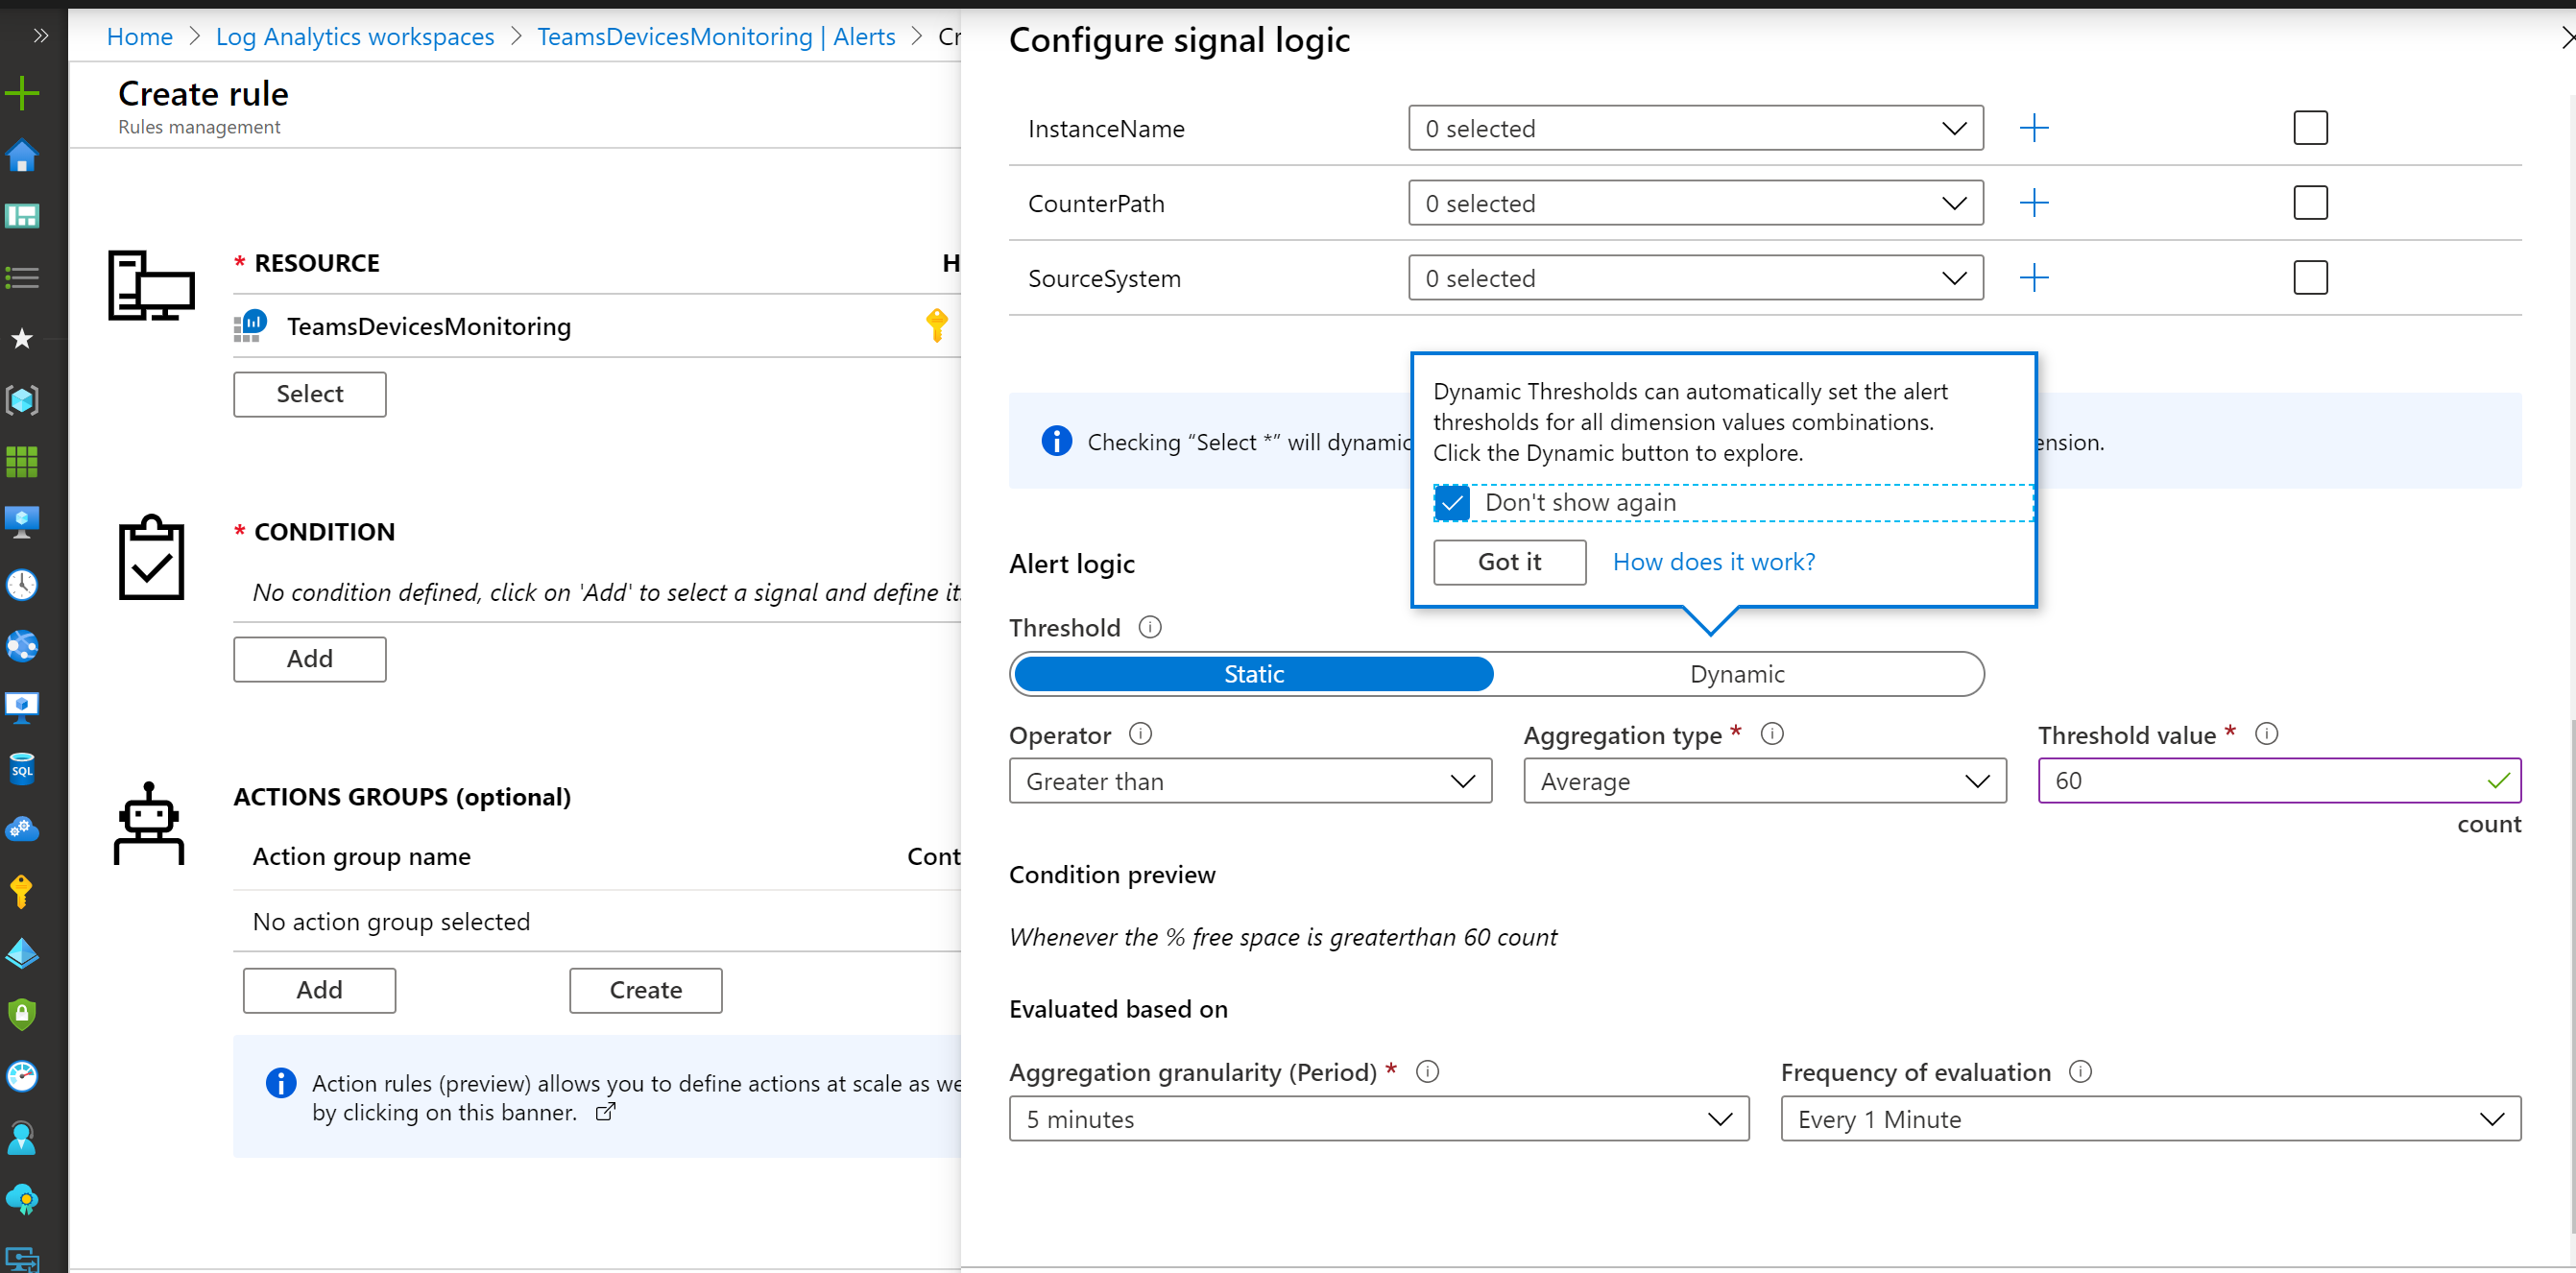
Task: Open the Operator dropdown showing Greater than
Action: pos(1250,781)
